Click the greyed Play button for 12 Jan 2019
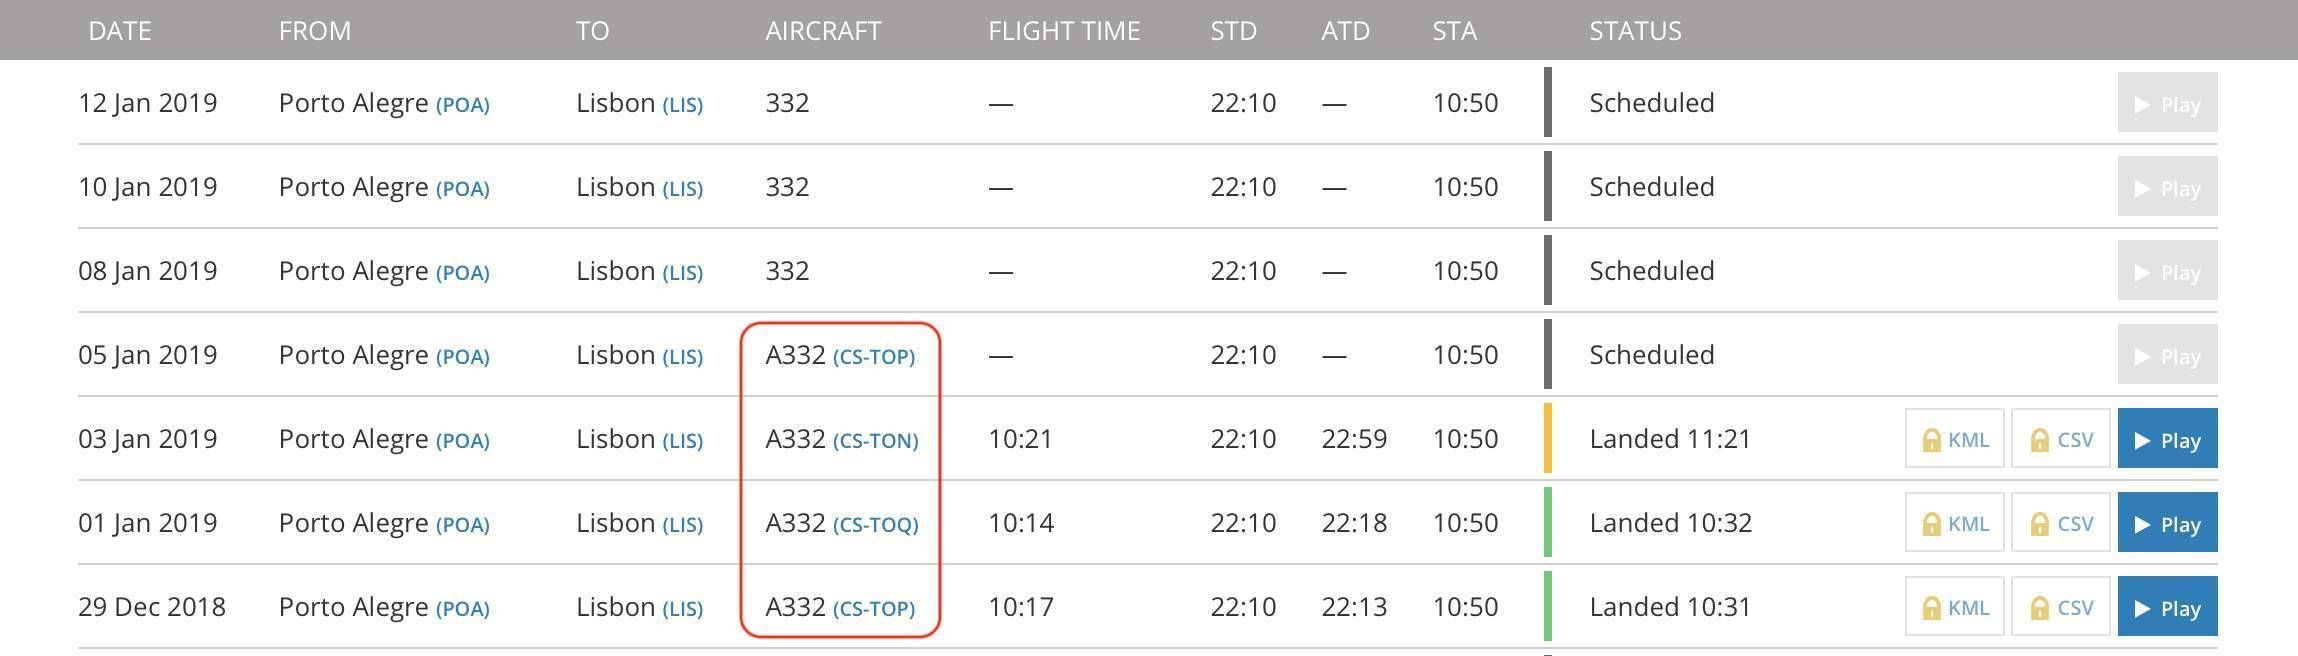The height and width of the screenshot is (656, 2298). point(2167,102)
